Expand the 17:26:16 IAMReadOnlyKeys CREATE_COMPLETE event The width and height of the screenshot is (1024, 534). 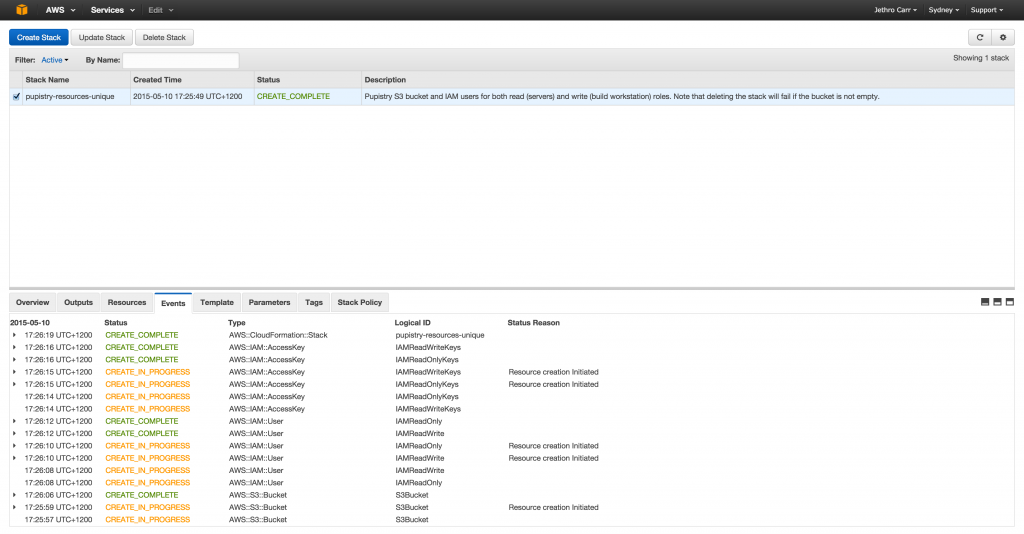(14, 360)
